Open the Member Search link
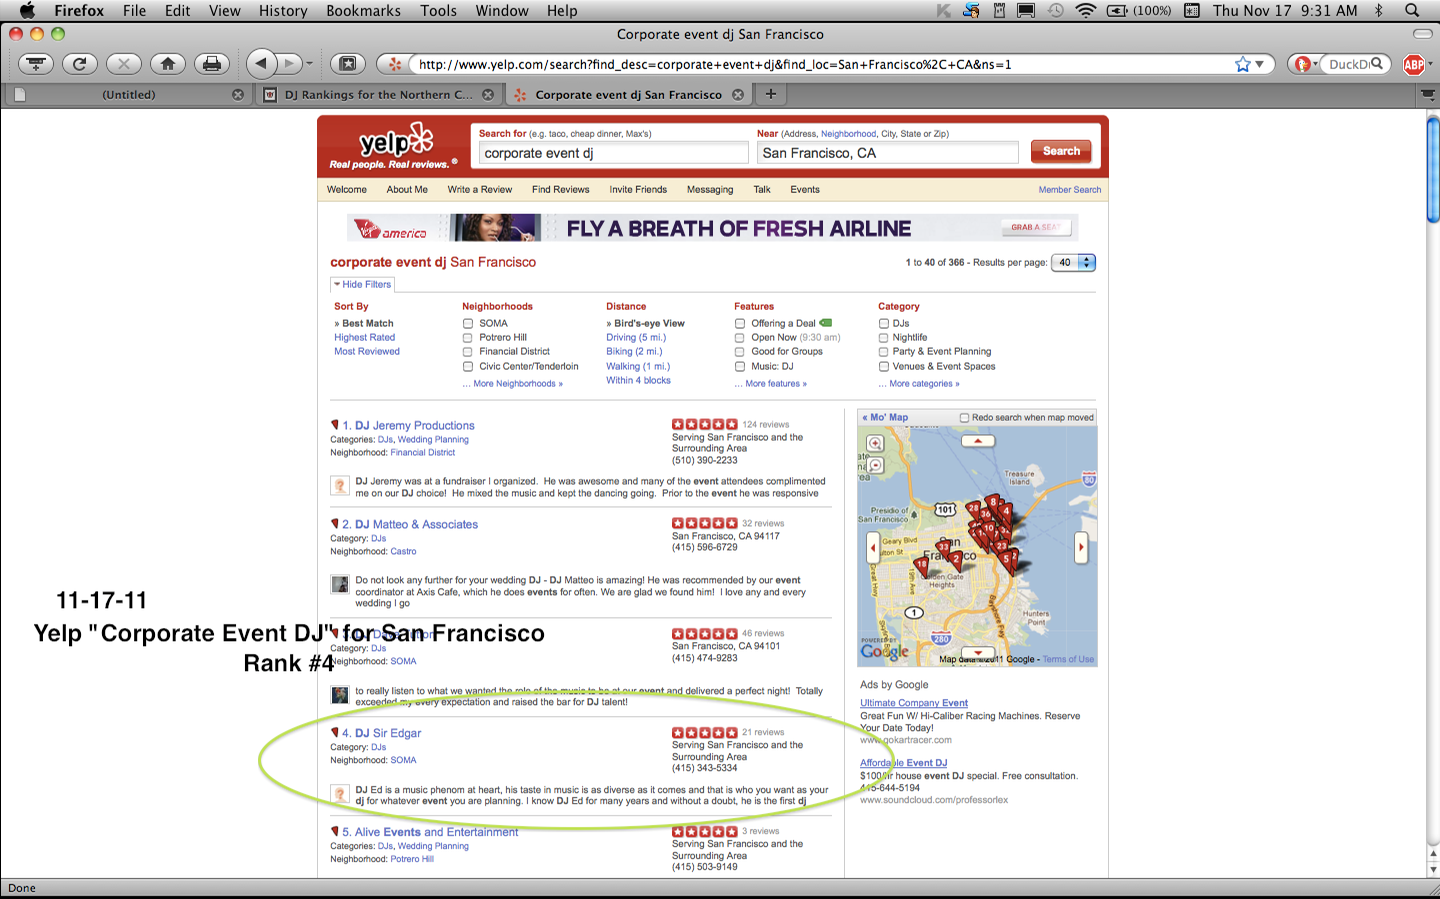 [1069, 189]
